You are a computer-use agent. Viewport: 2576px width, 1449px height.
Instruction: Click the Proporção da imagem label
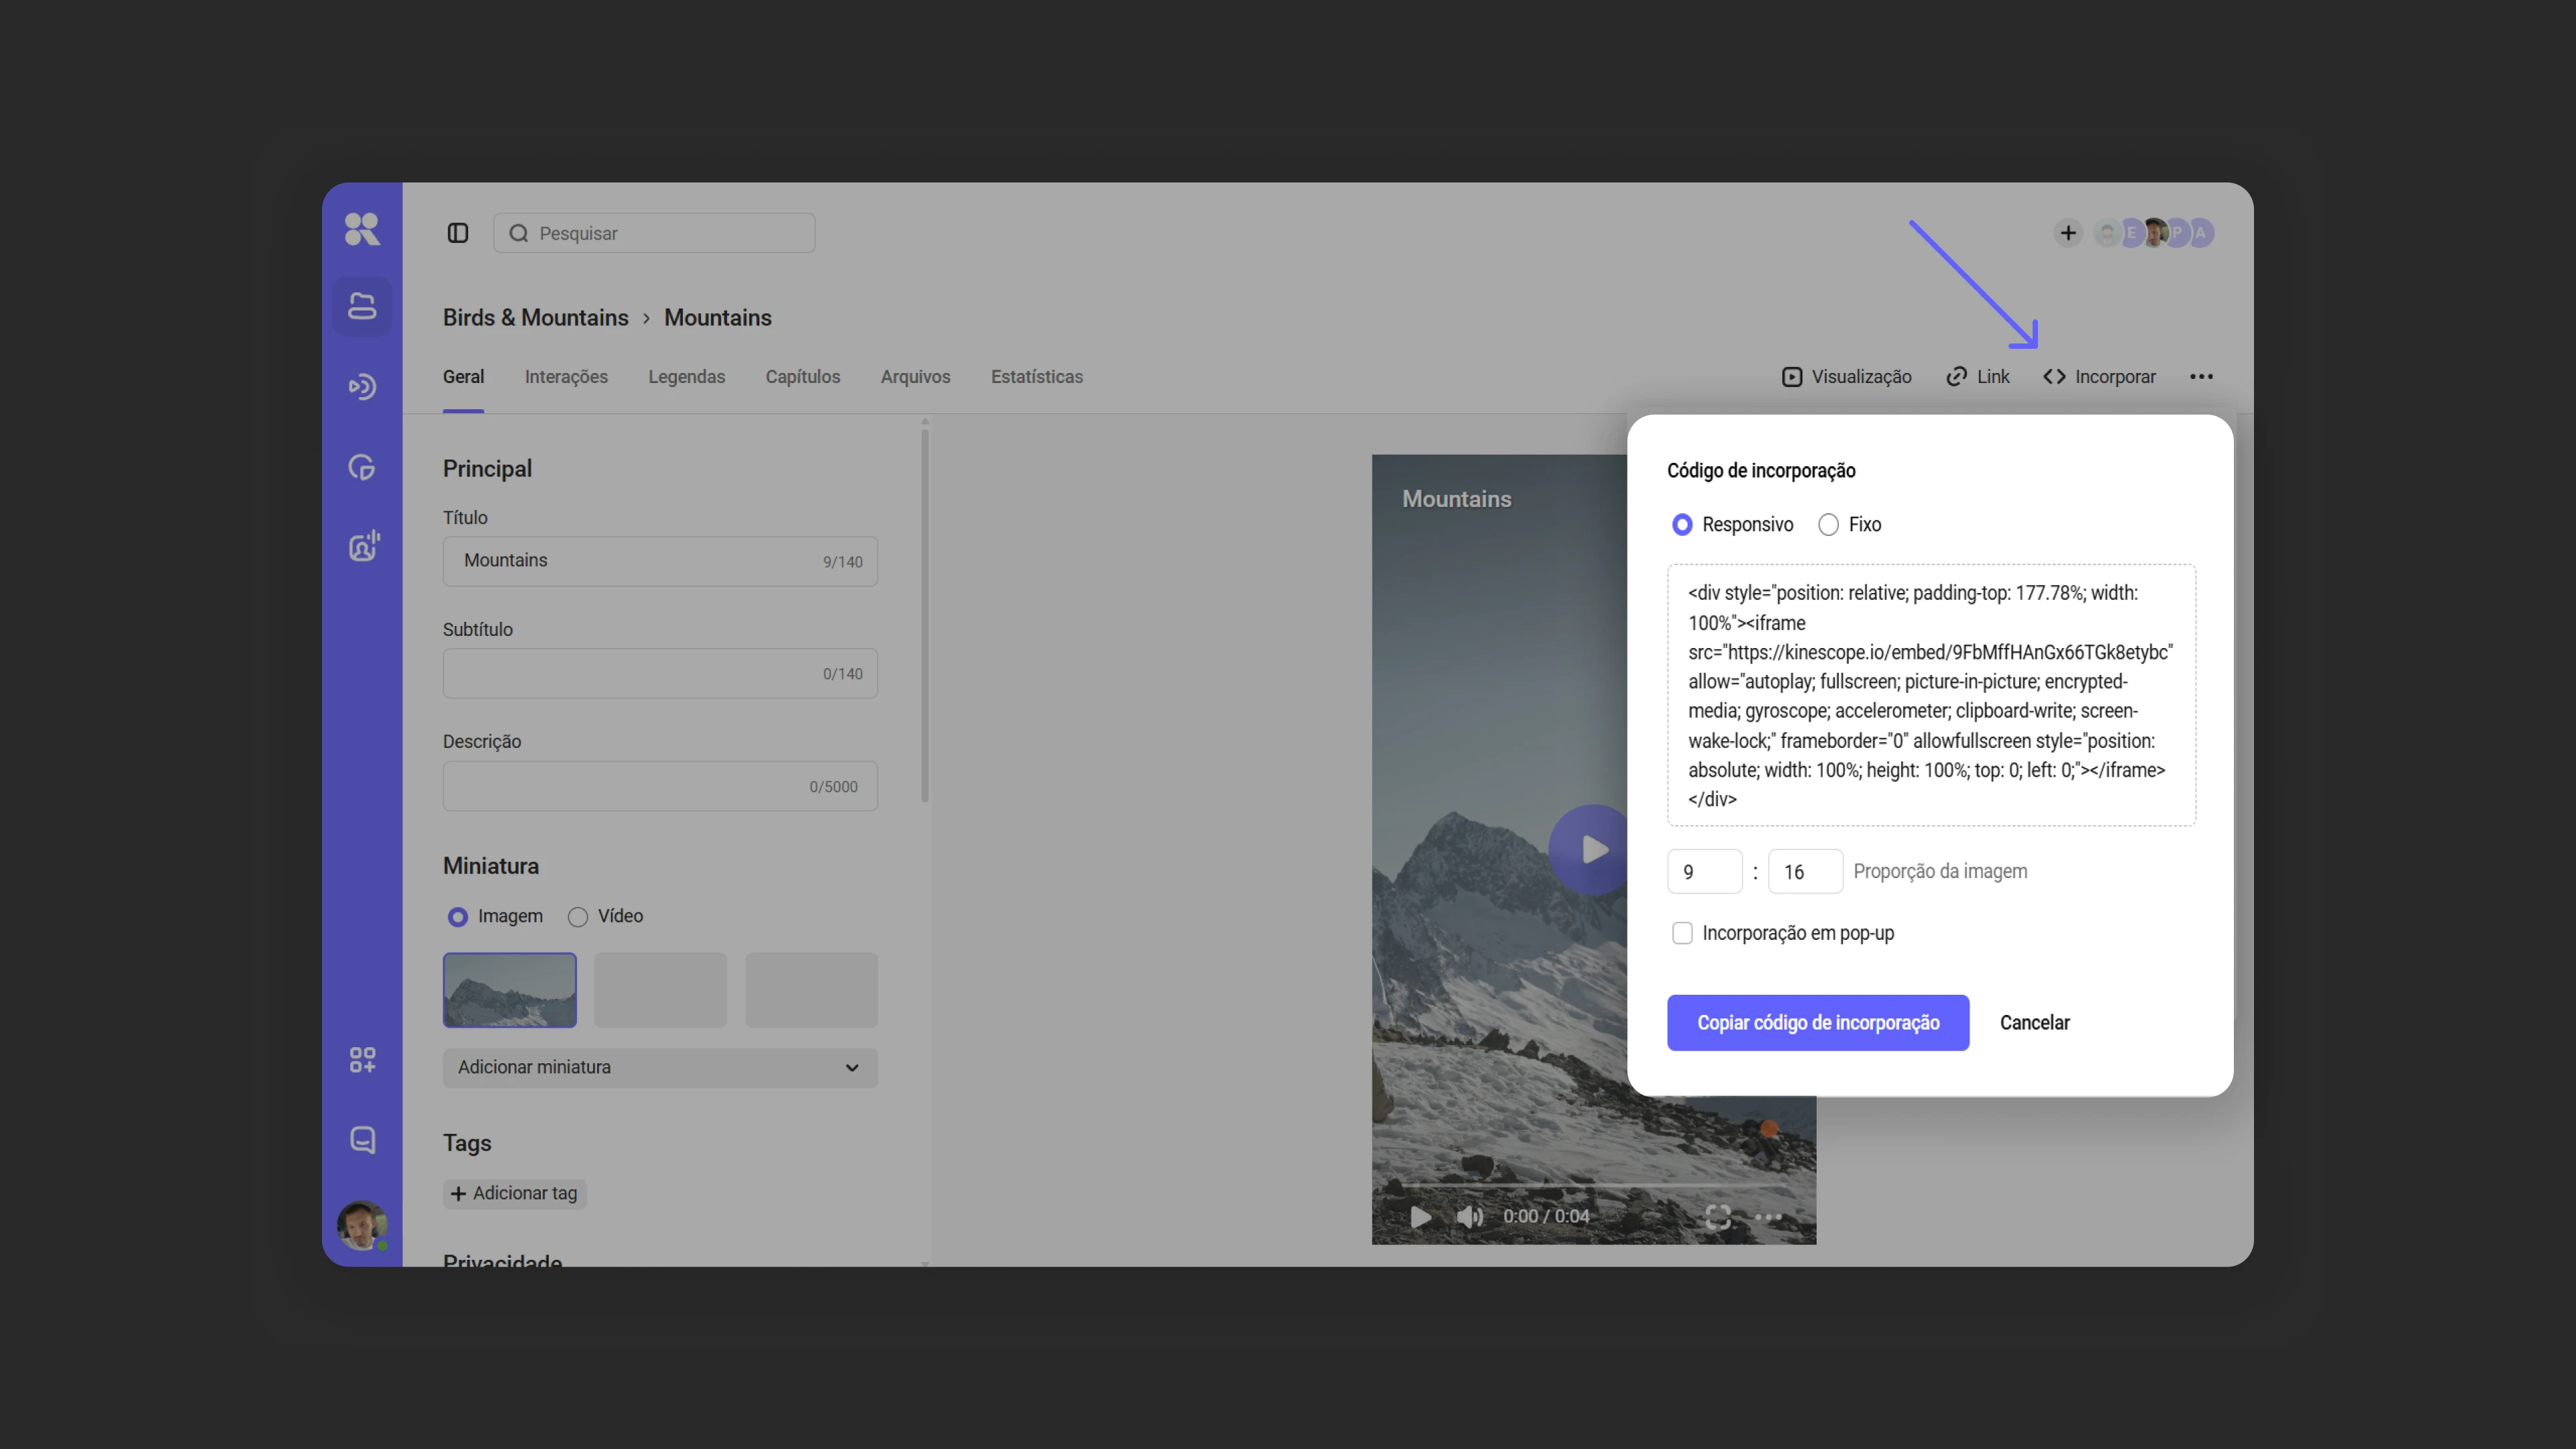[x=1940, y=872]
